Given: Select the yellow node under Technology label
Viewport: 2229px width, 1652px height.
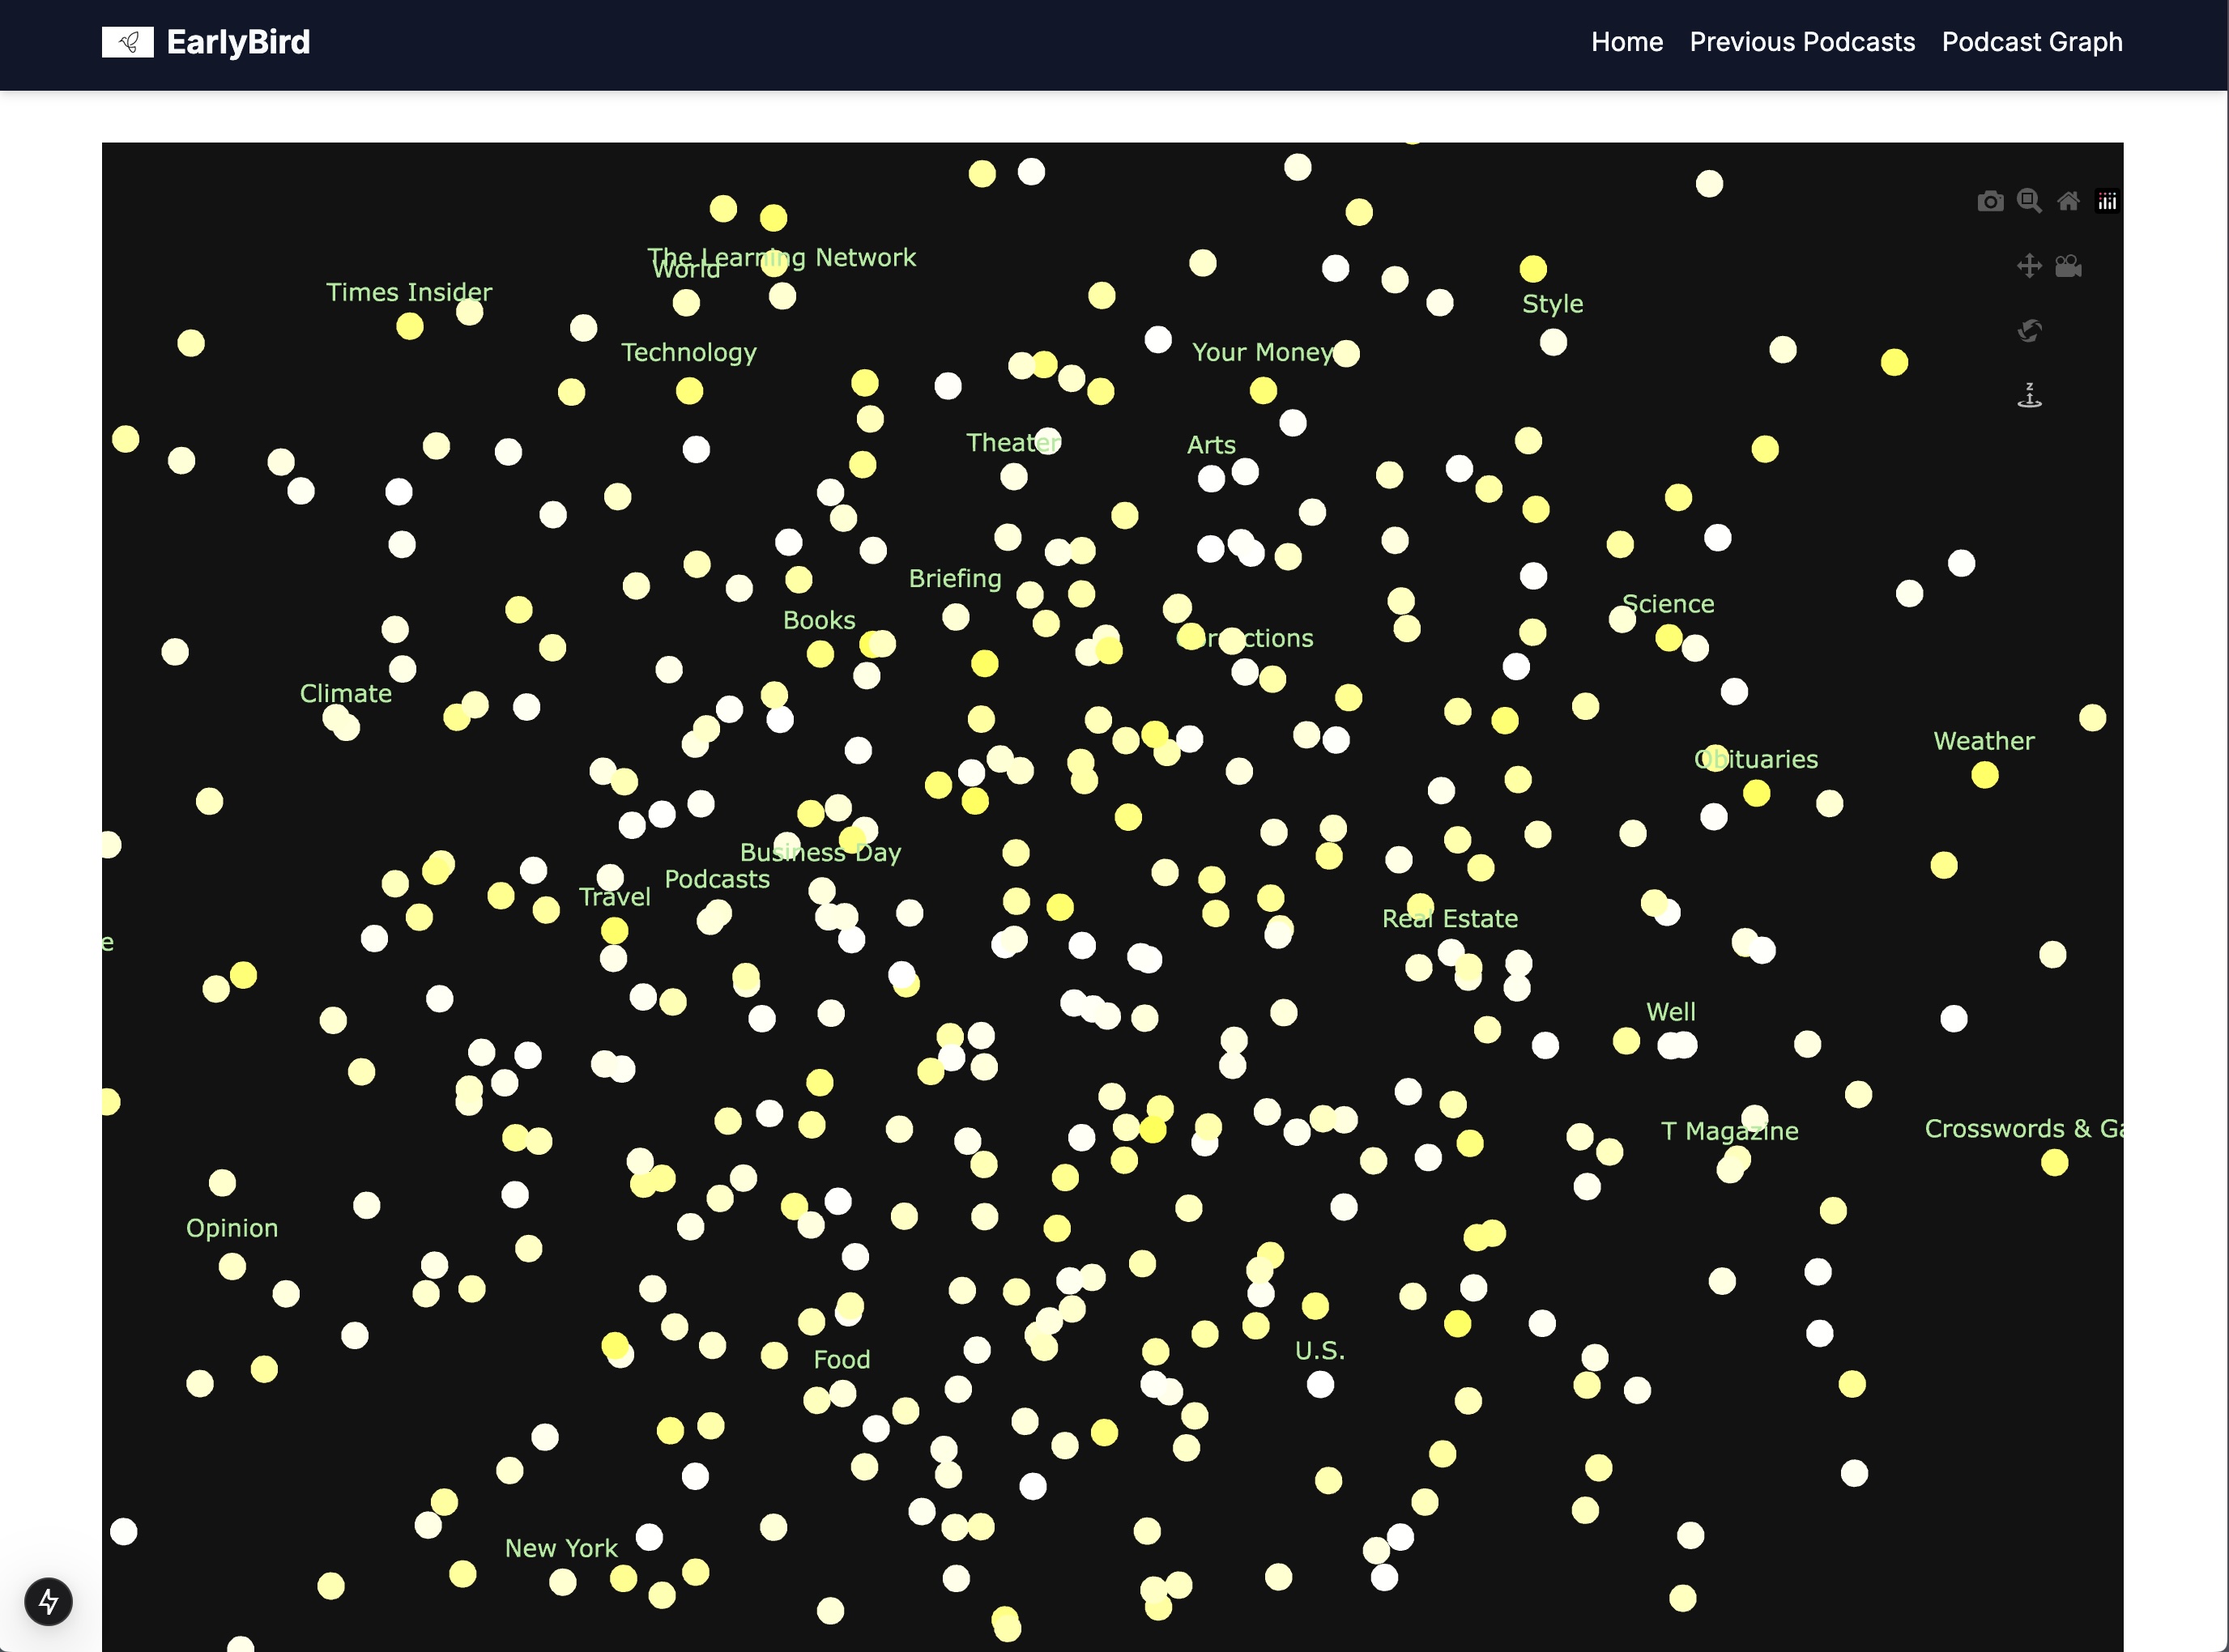Looking at the screenshot, I should pyautogui.click(x=689, y=391).
